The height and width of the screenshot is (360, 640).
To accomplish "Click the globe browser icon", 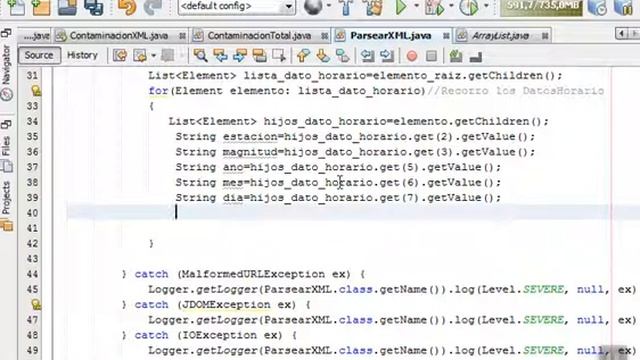I will point(313,7).
